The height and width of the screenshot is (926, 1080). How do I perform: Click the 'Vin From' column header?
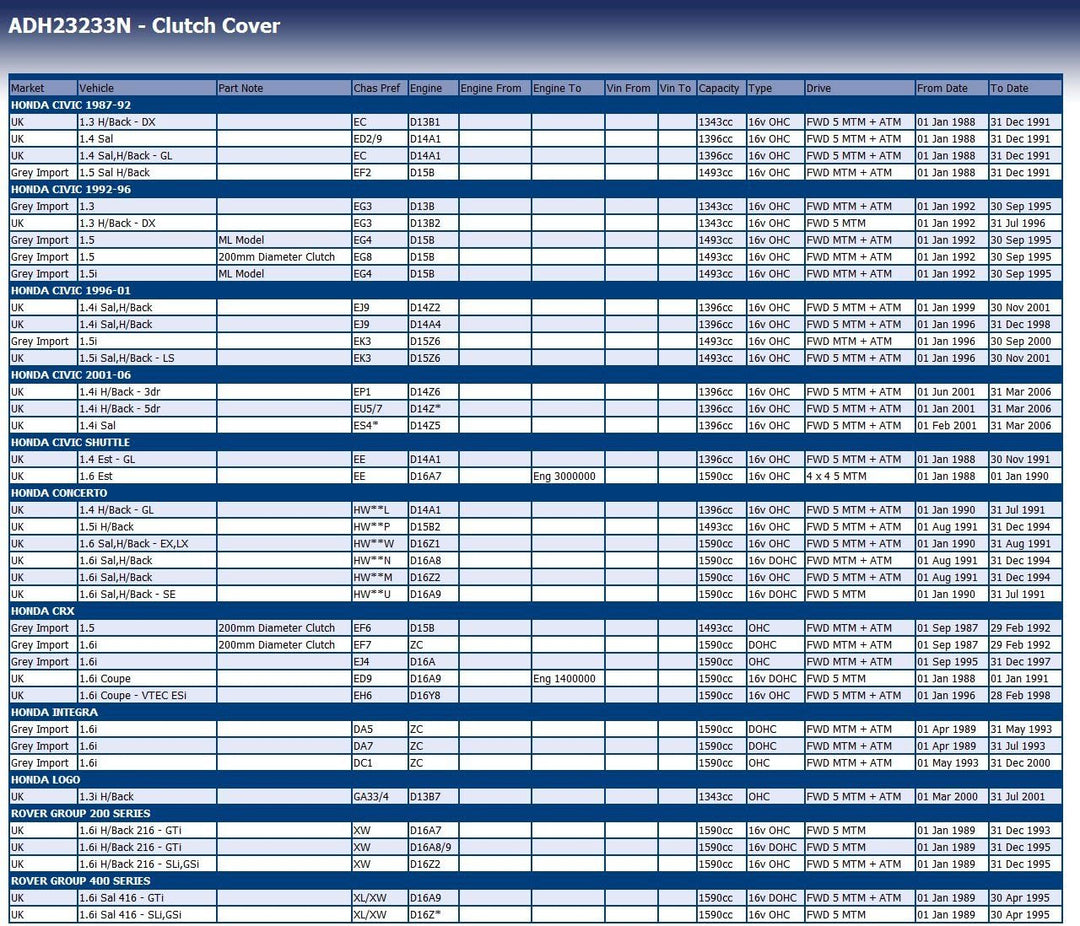click(631, 88)
